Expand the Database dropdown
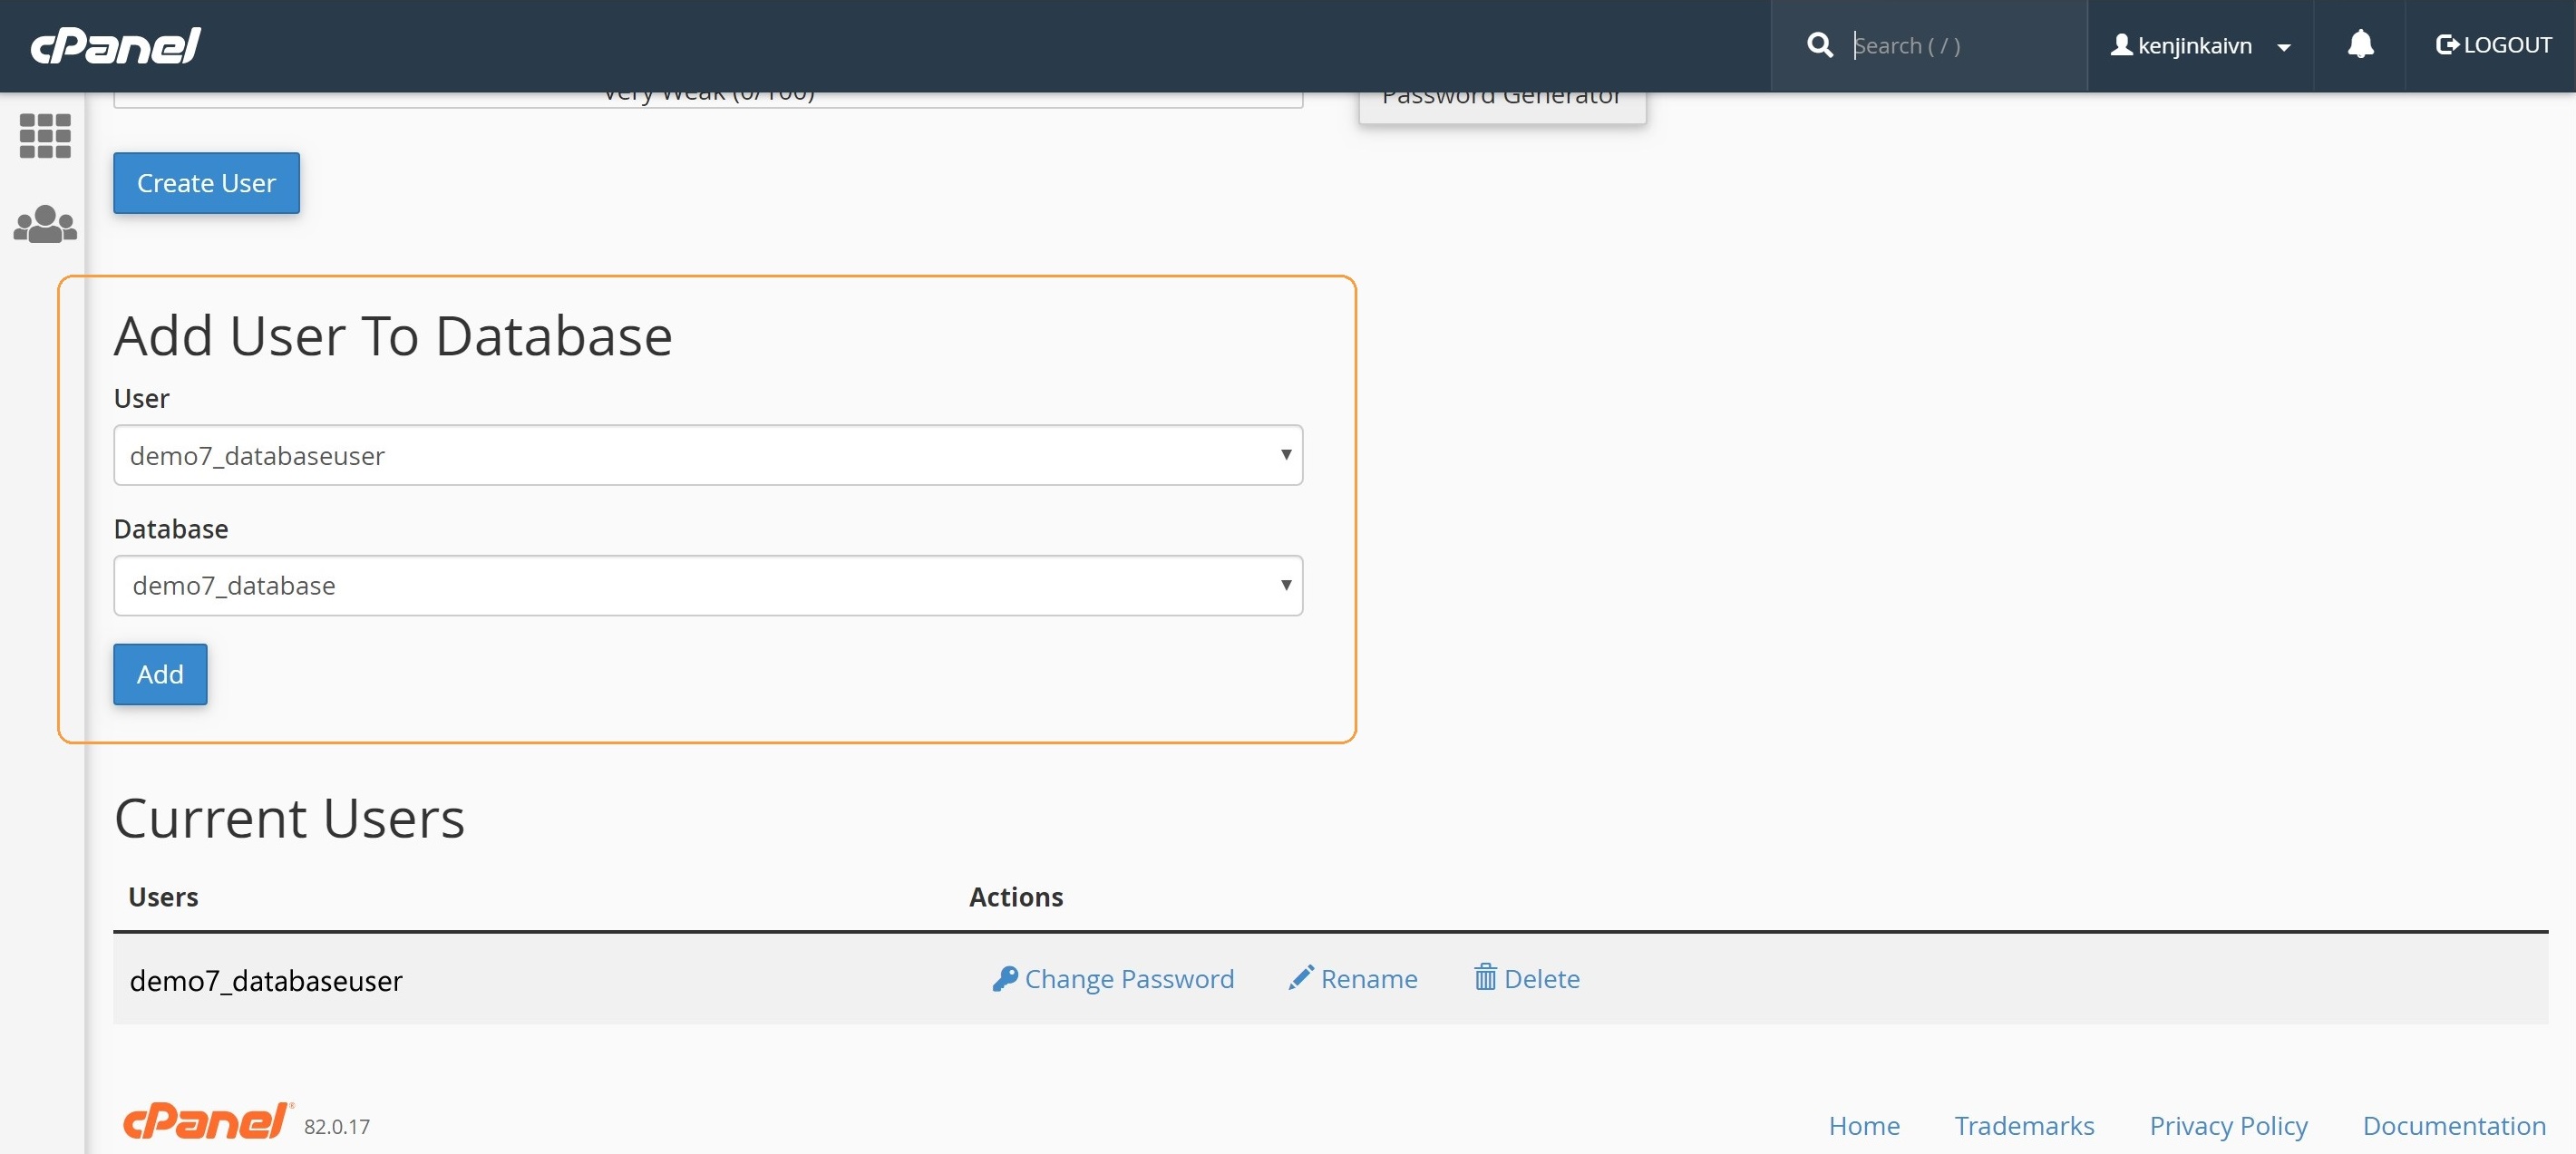This screenshot has height=1154, width=2576. [708, 585]
